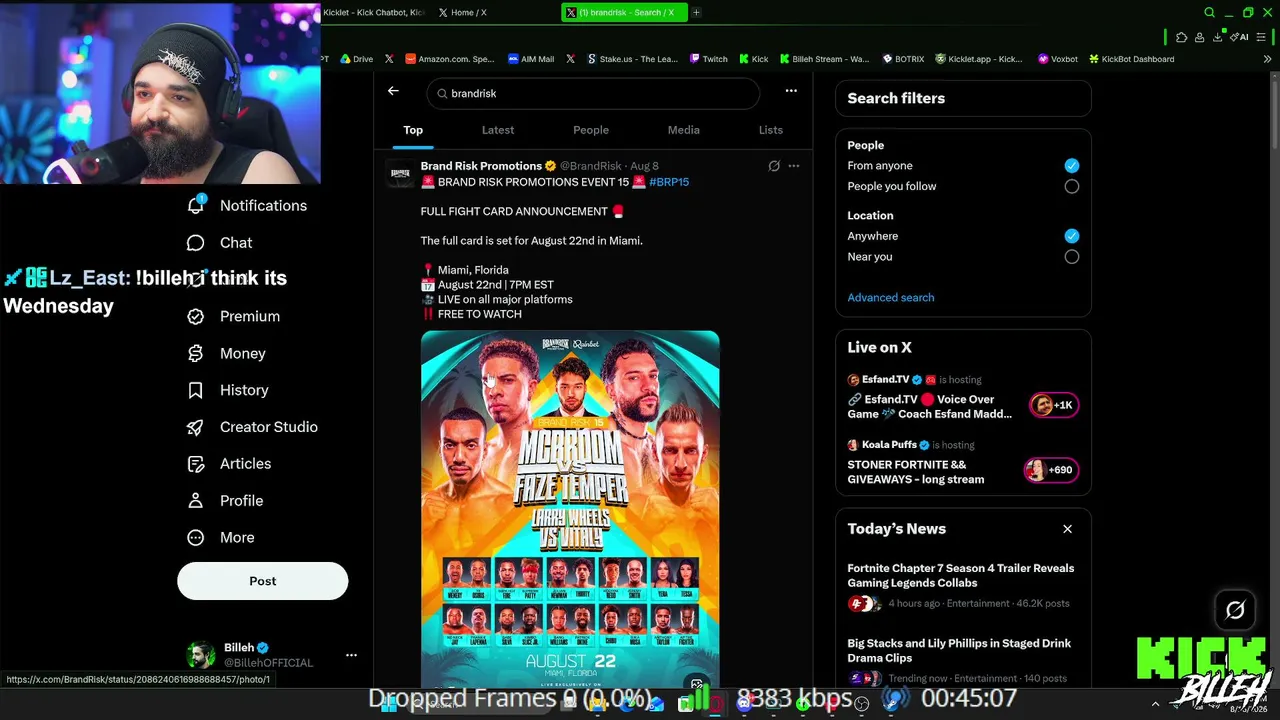Image resolution: width=1280 pixels, height=720 pixels.
Task: Select the 'Near you' location radio option
Action: [1072, 257]
